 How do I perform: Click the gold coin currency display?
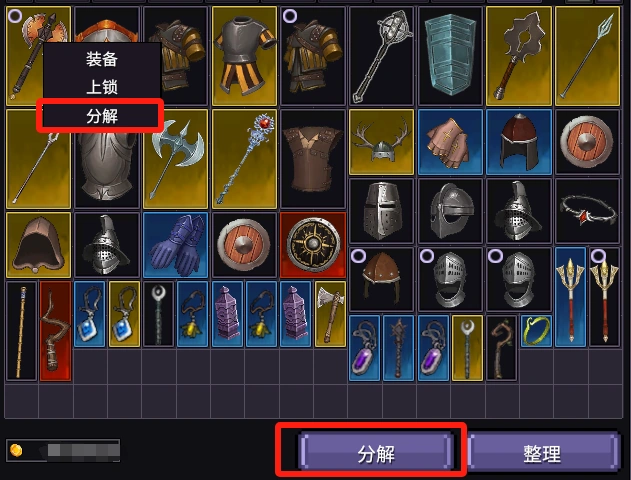pos(63,450)
